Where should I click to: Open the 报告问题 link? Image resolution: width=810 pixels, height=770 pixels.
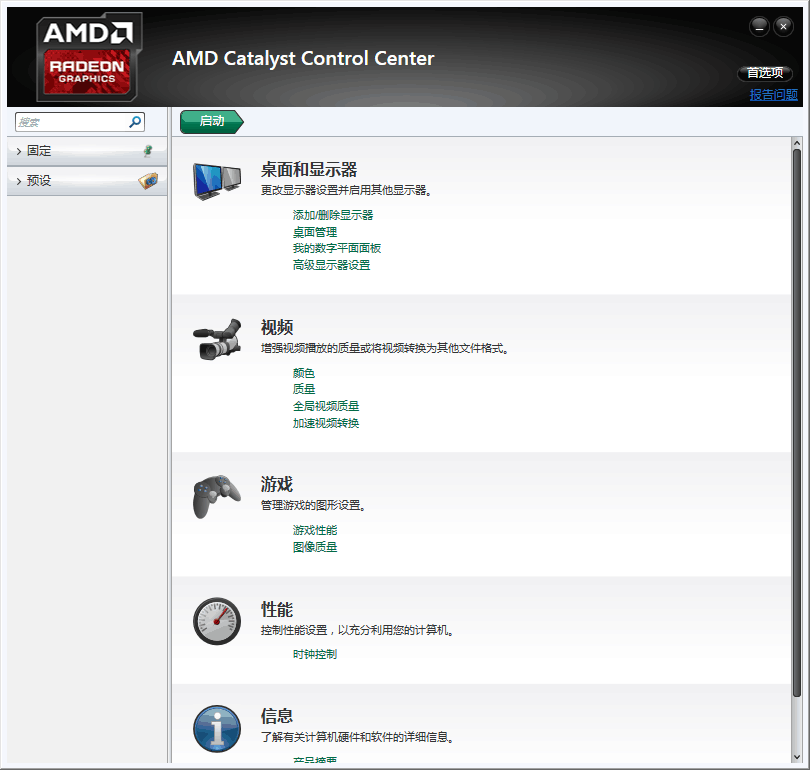[x=773, y=95]
